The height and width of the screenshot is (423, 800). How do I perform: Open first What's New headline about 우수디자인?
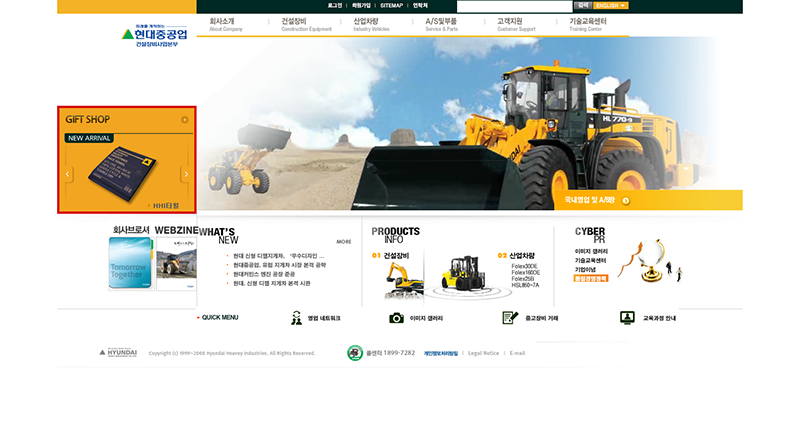click(278, 256)
